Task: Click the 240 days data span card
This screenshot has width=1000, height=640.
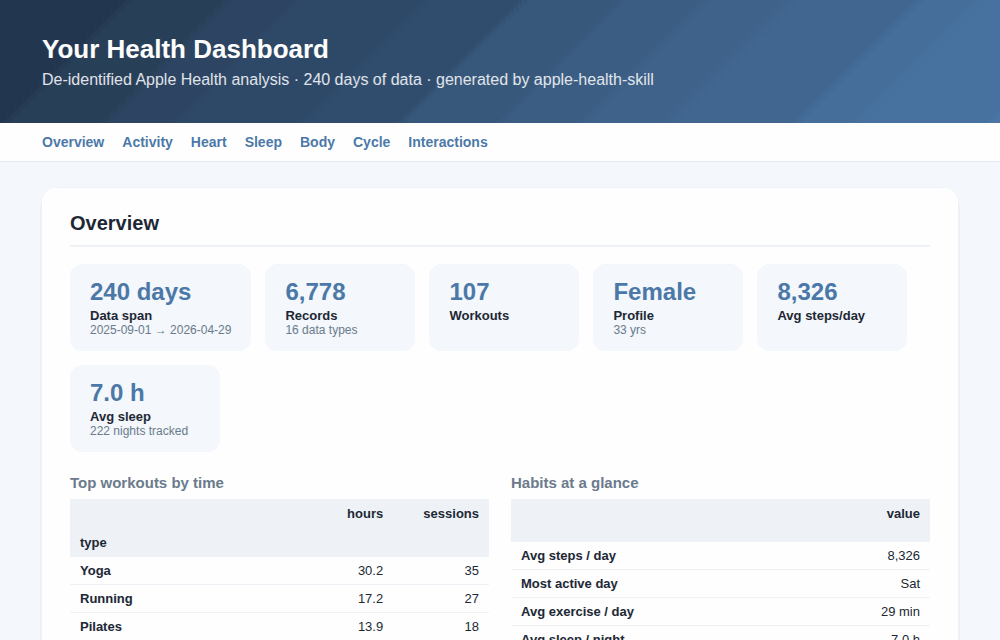Action: [160, 307]
